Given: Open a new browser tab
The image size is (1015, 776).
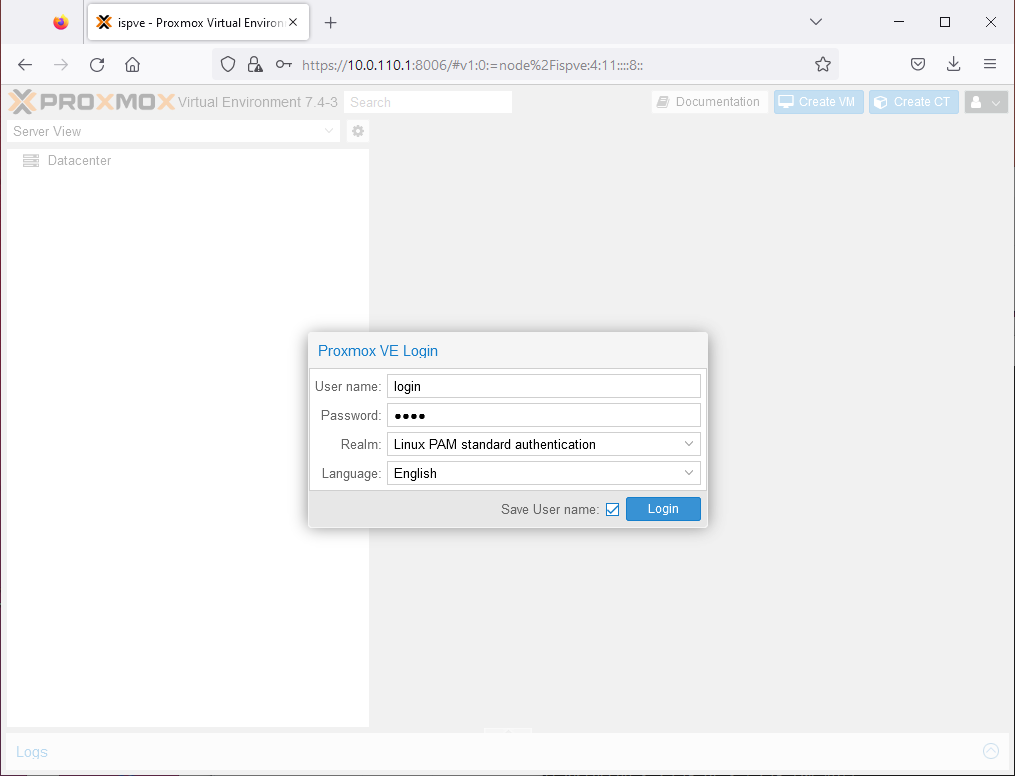Looking at the screenshot, I should point(331,23).
